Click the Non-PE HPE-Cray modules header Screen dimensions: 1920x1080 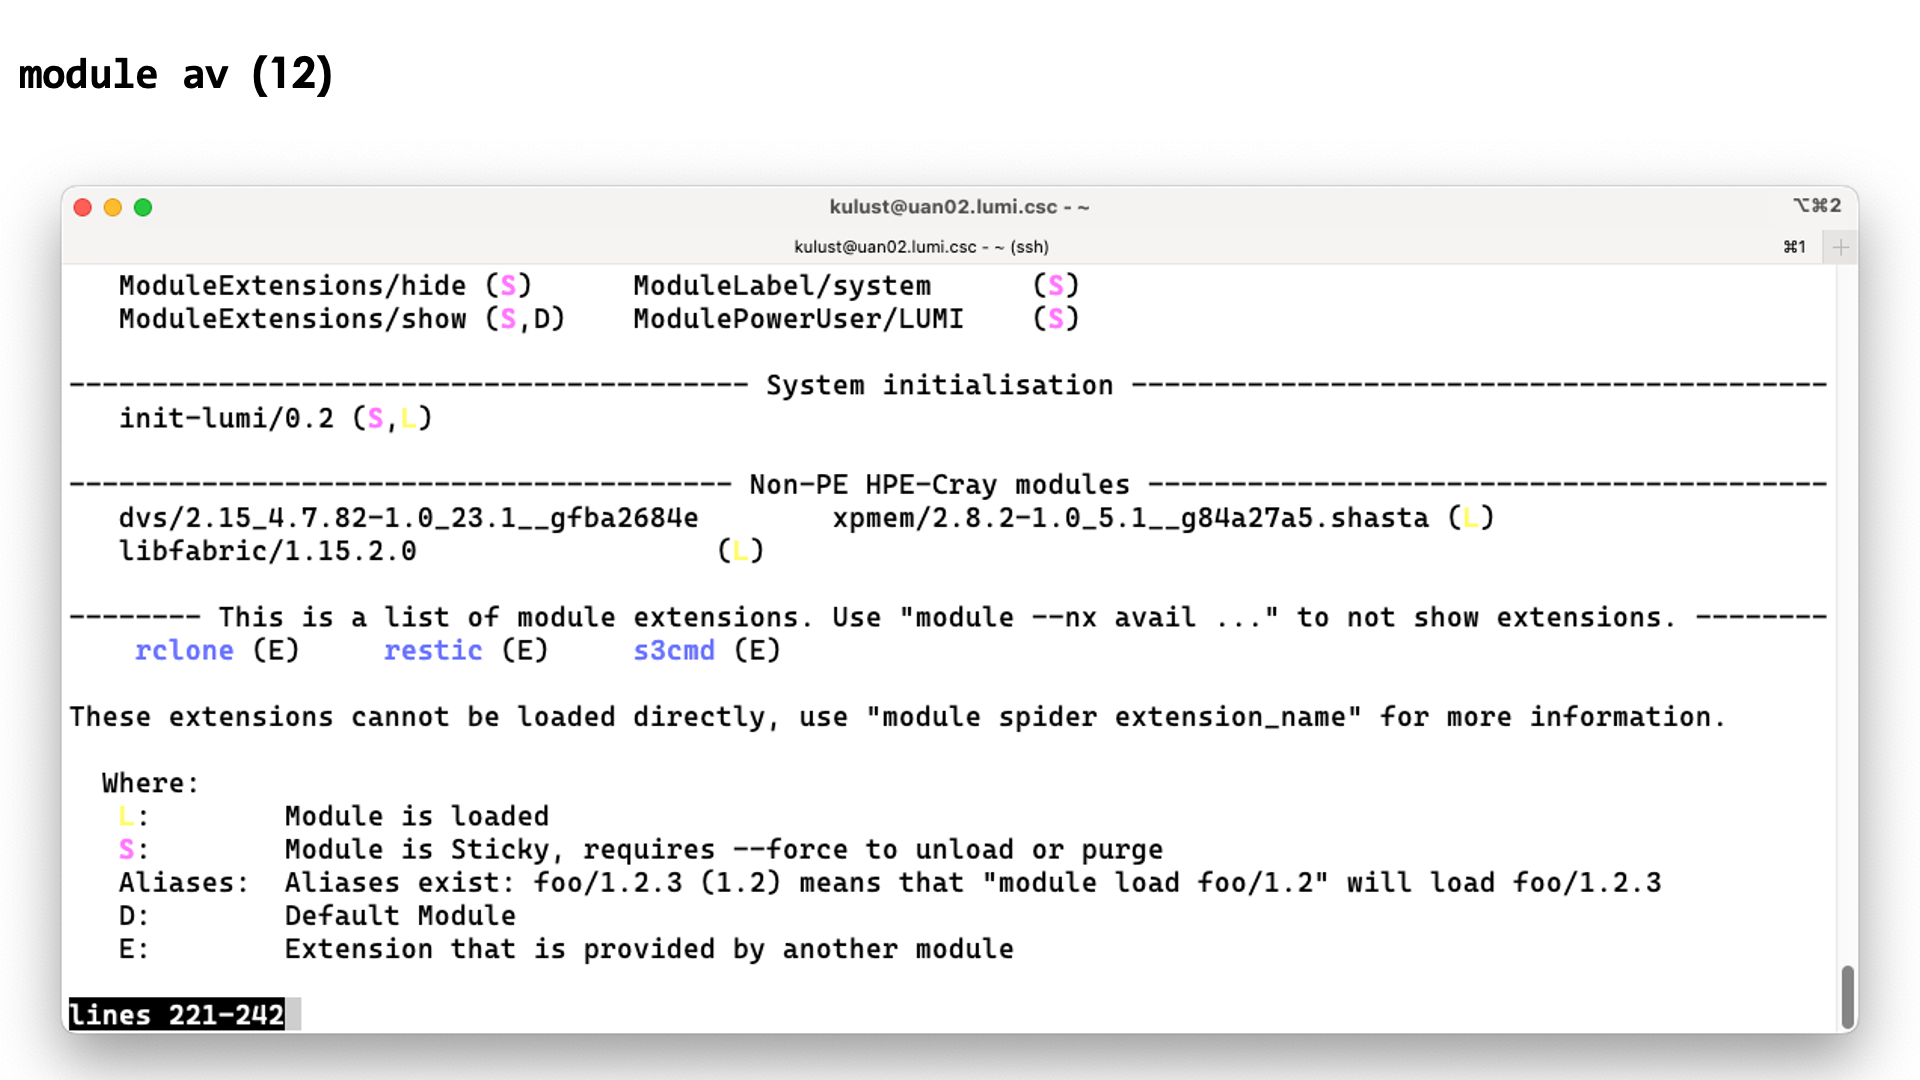pos(939,485)
